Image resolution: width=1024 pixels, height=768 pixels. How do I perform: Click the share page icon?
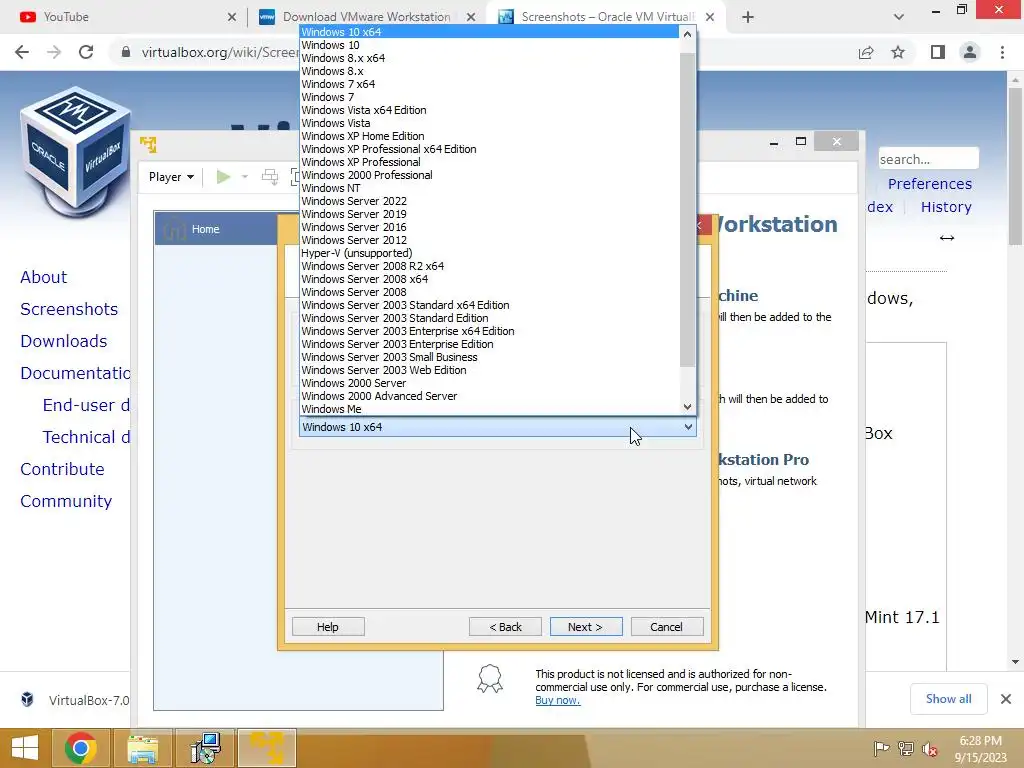click(866, 52)
